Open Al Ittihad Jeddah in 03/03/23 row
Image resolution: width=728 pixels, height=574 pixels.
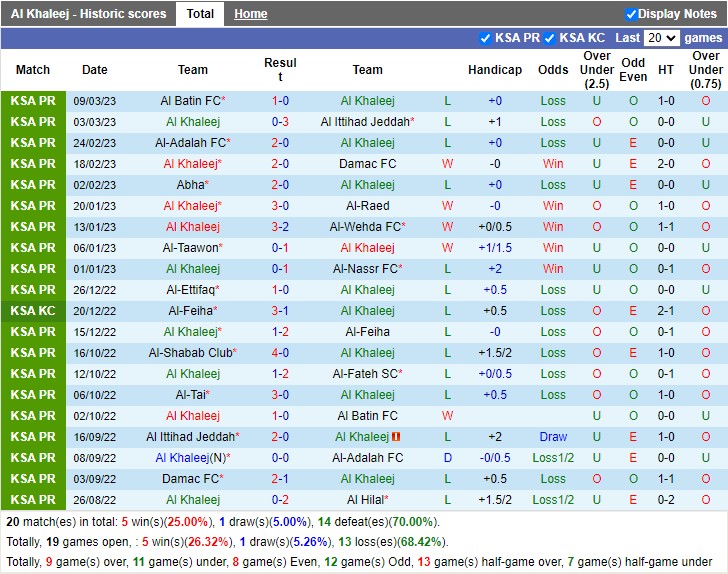point(367,122)
